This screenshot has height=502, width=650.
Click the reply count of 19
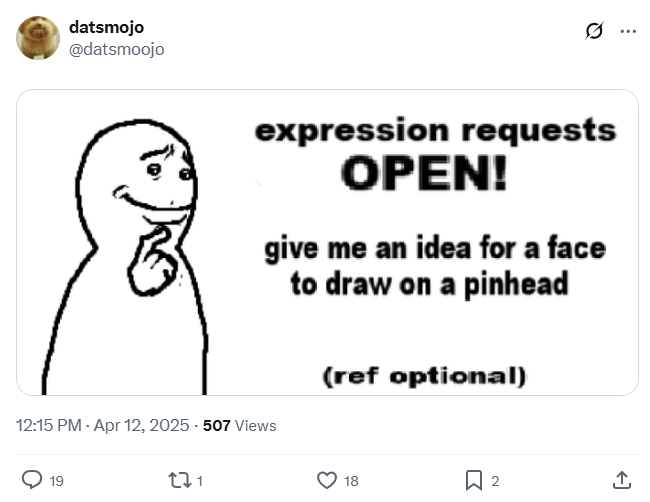pyautogui.click(x=57, y=482)
